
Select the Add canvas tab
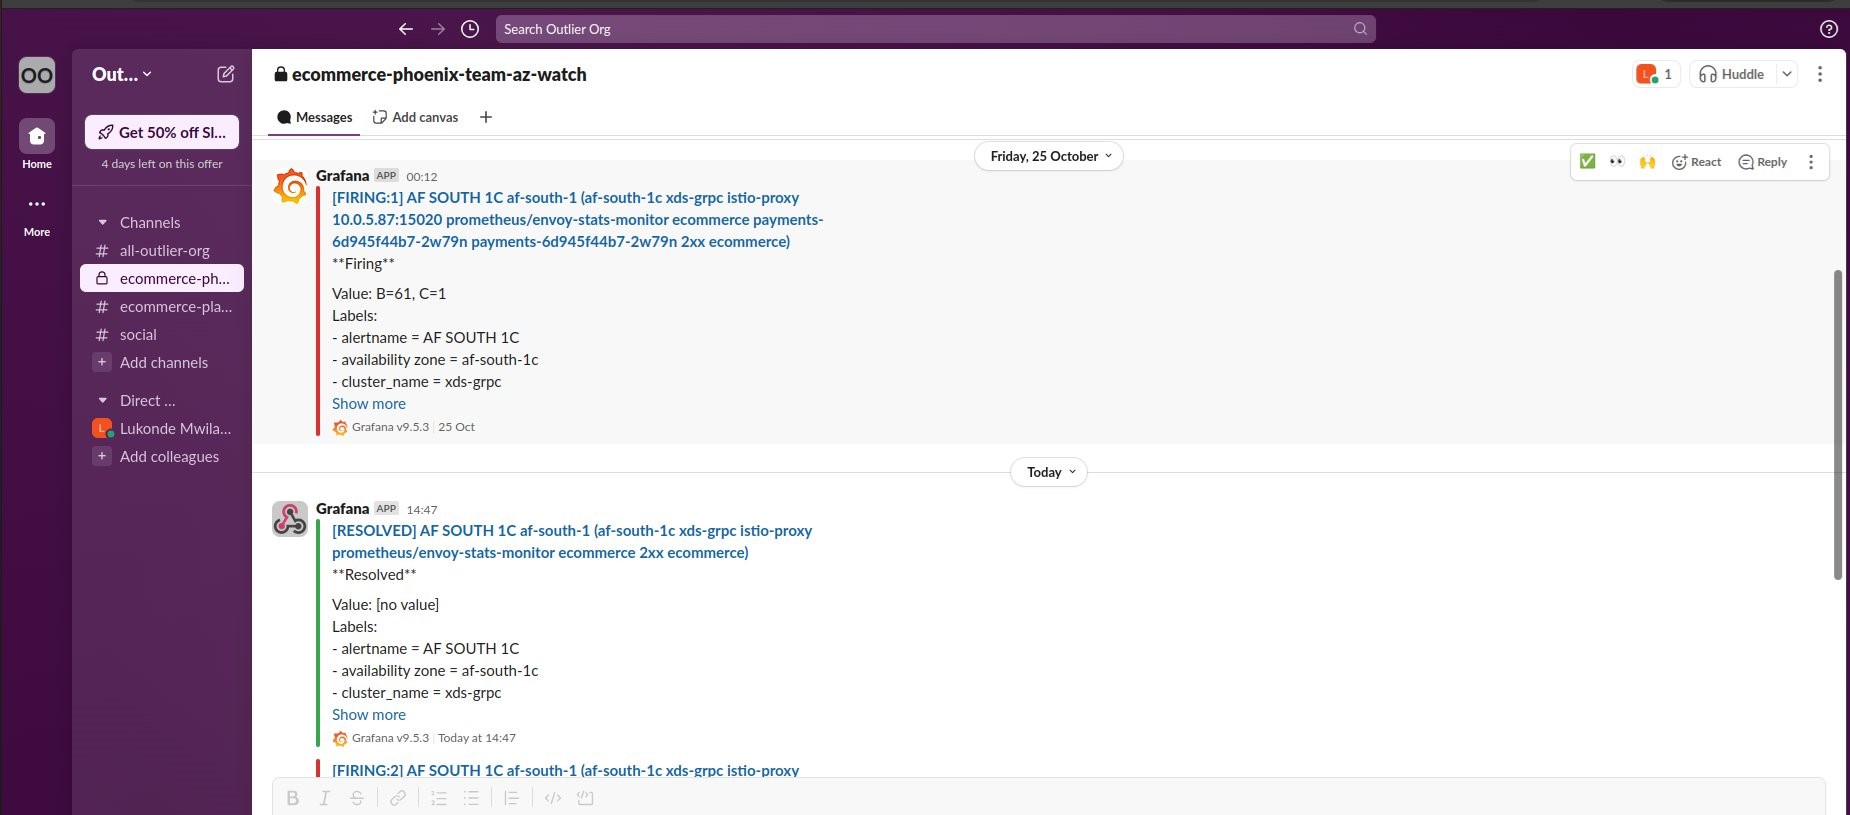[415, 117]
